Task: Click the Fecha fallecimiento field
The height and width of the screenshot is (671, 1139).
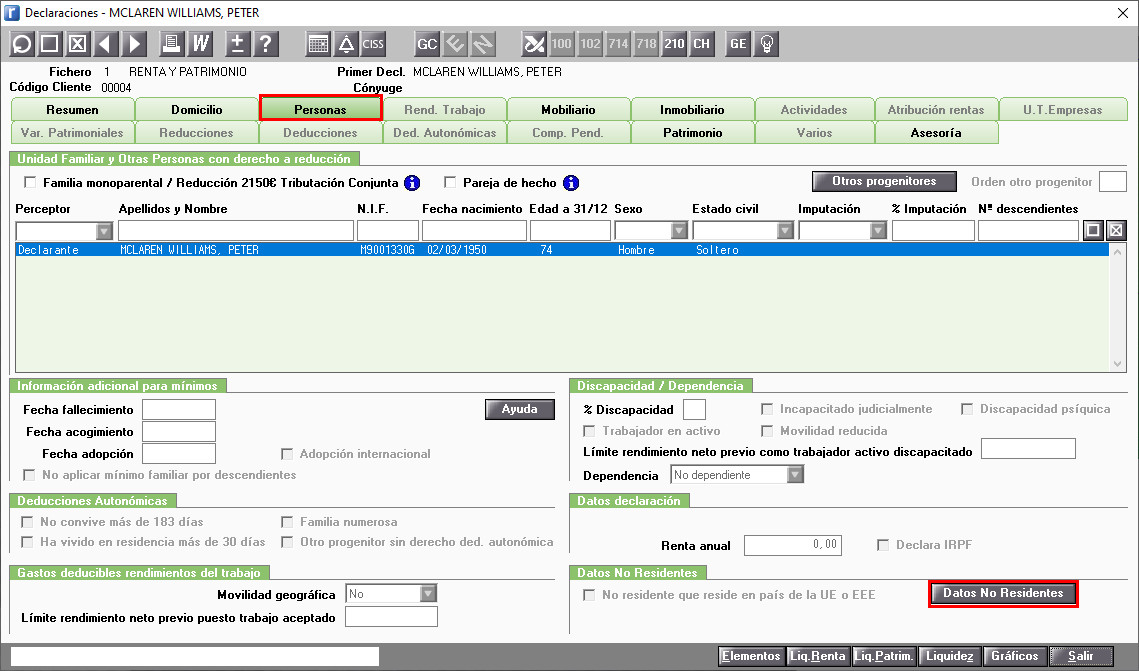Action: (179, 410)
